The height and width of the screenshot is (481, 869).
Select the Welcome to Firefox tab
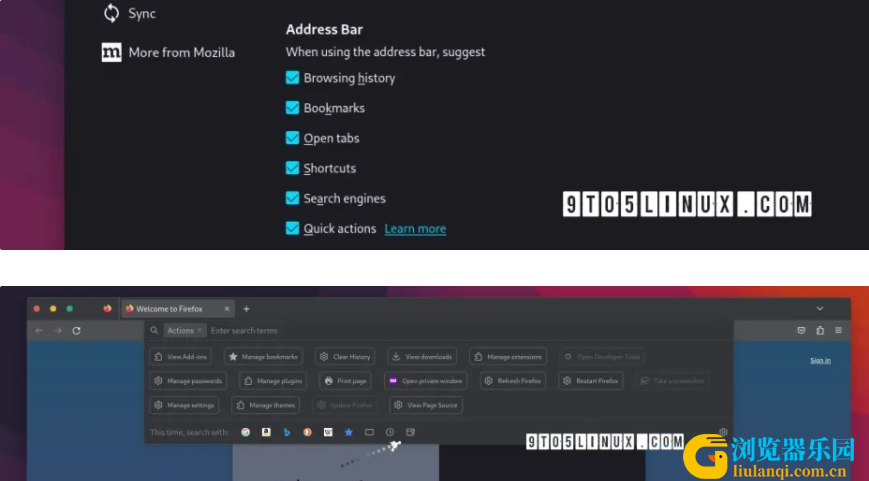(x=177, y=309)
